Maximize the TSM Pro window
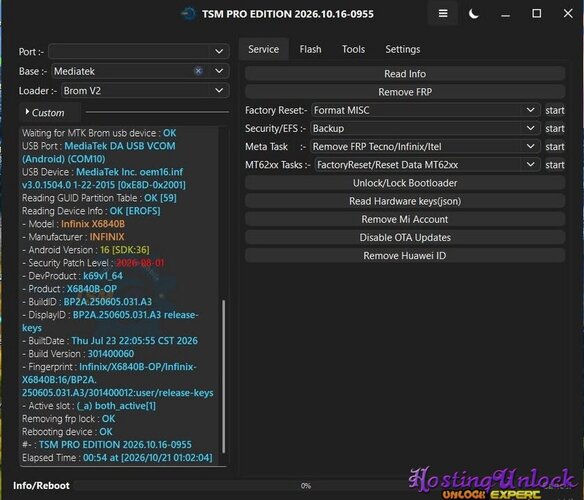Viewport: 584px width, 500px height. [x=537, y=14]
